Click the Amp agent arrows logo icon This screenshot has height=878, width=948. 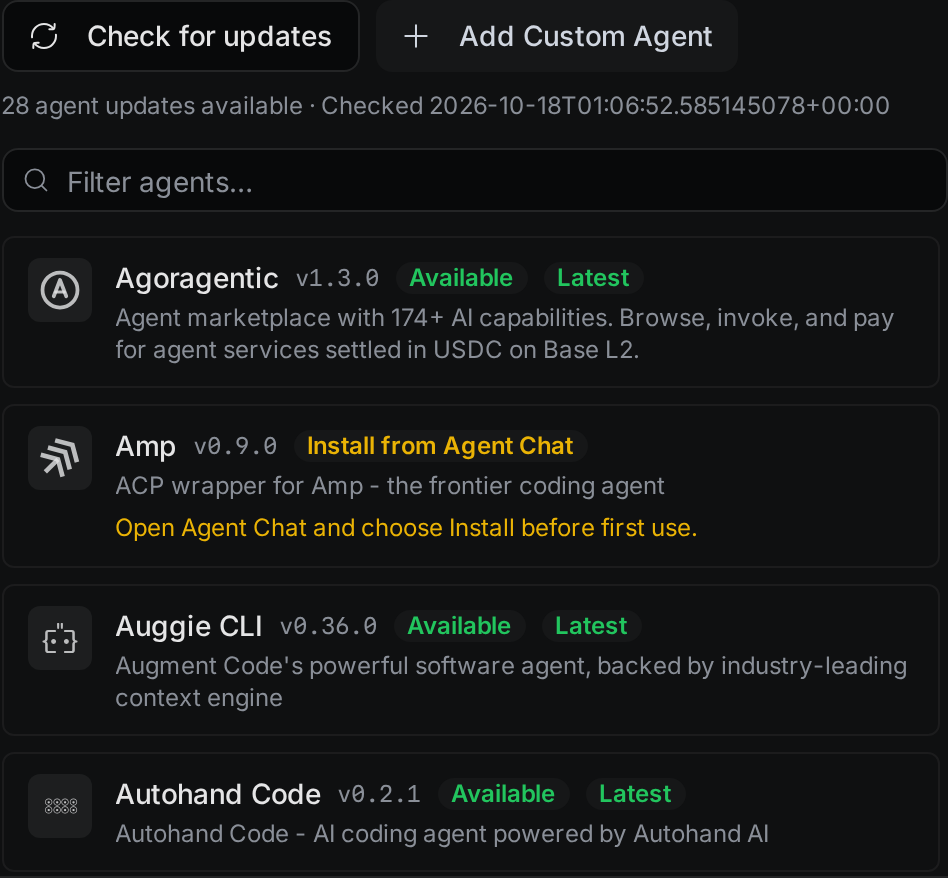click(x=60, y=458)
